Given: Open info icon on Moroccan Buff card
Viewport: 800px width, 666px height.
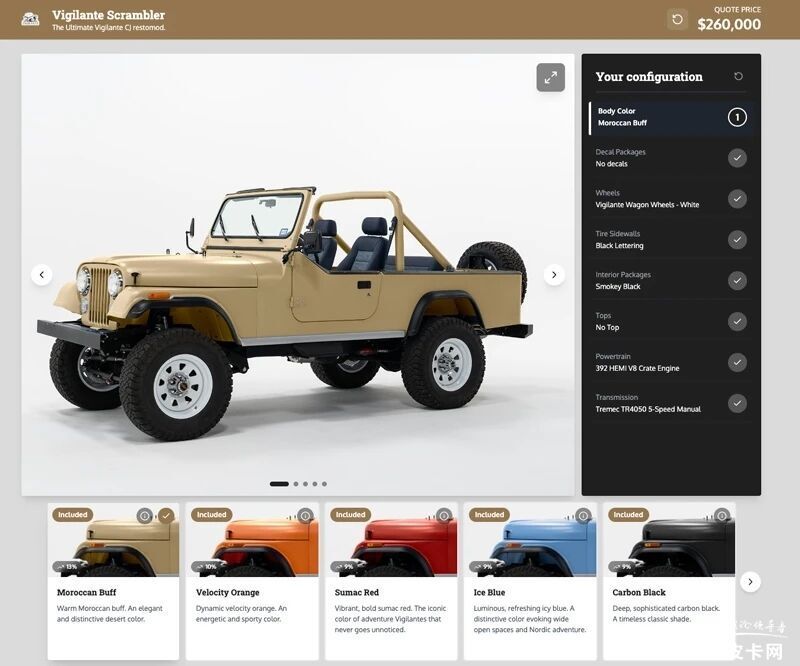Looking at the screenshot, I should click(144, 515).
